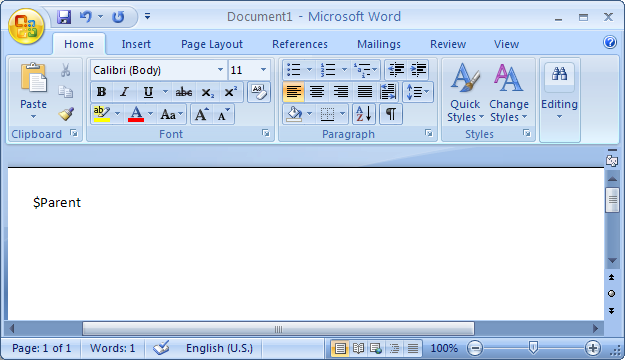Select Browse Object circle button
This screenshot has height=360, width=625.
[x=611, y=294]
